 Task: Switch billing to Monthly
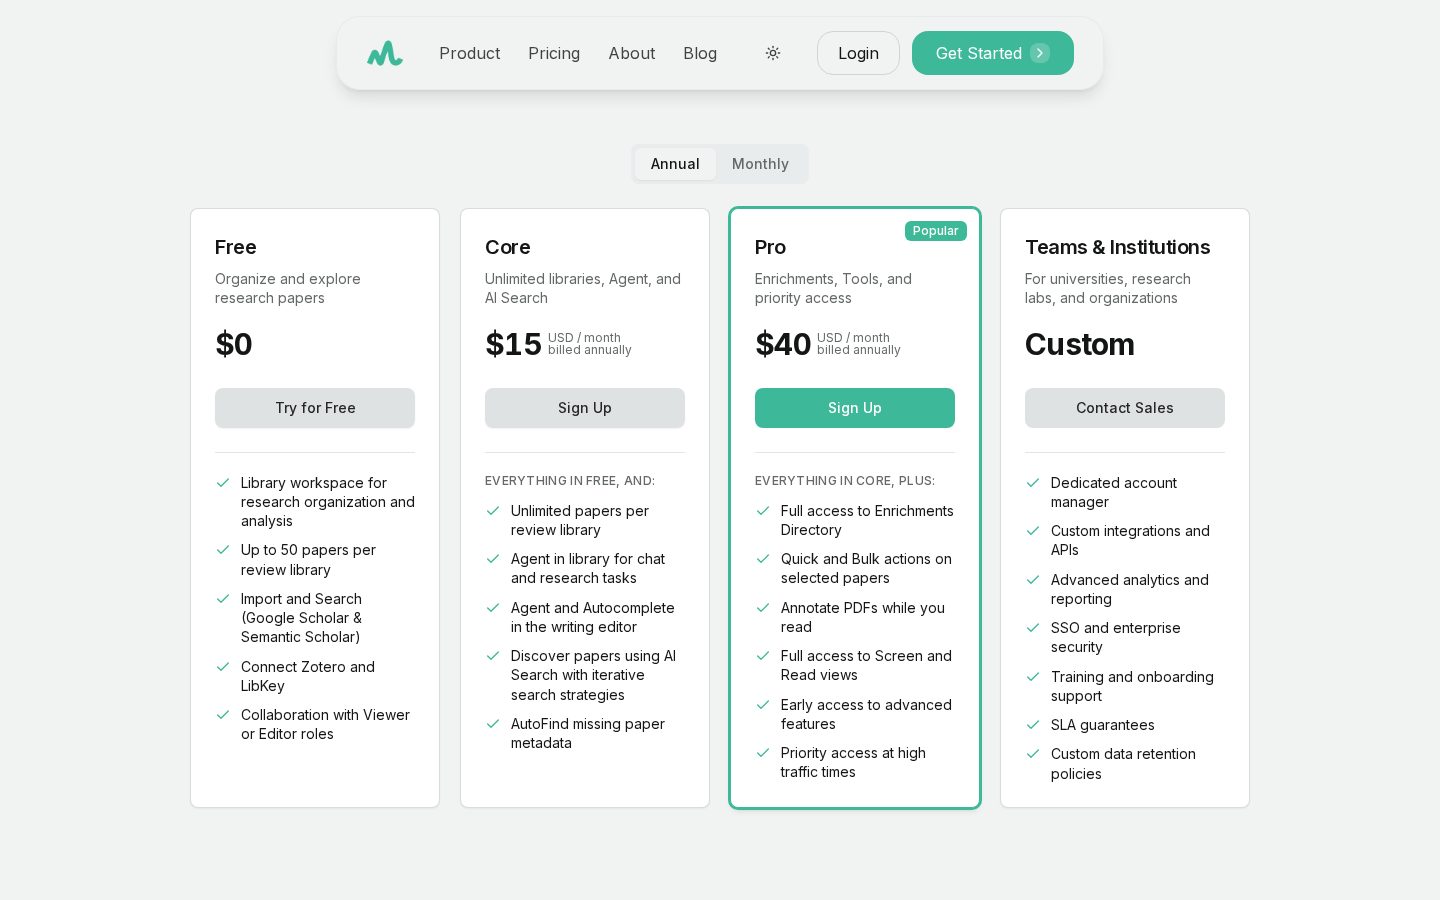click(760, 164)
